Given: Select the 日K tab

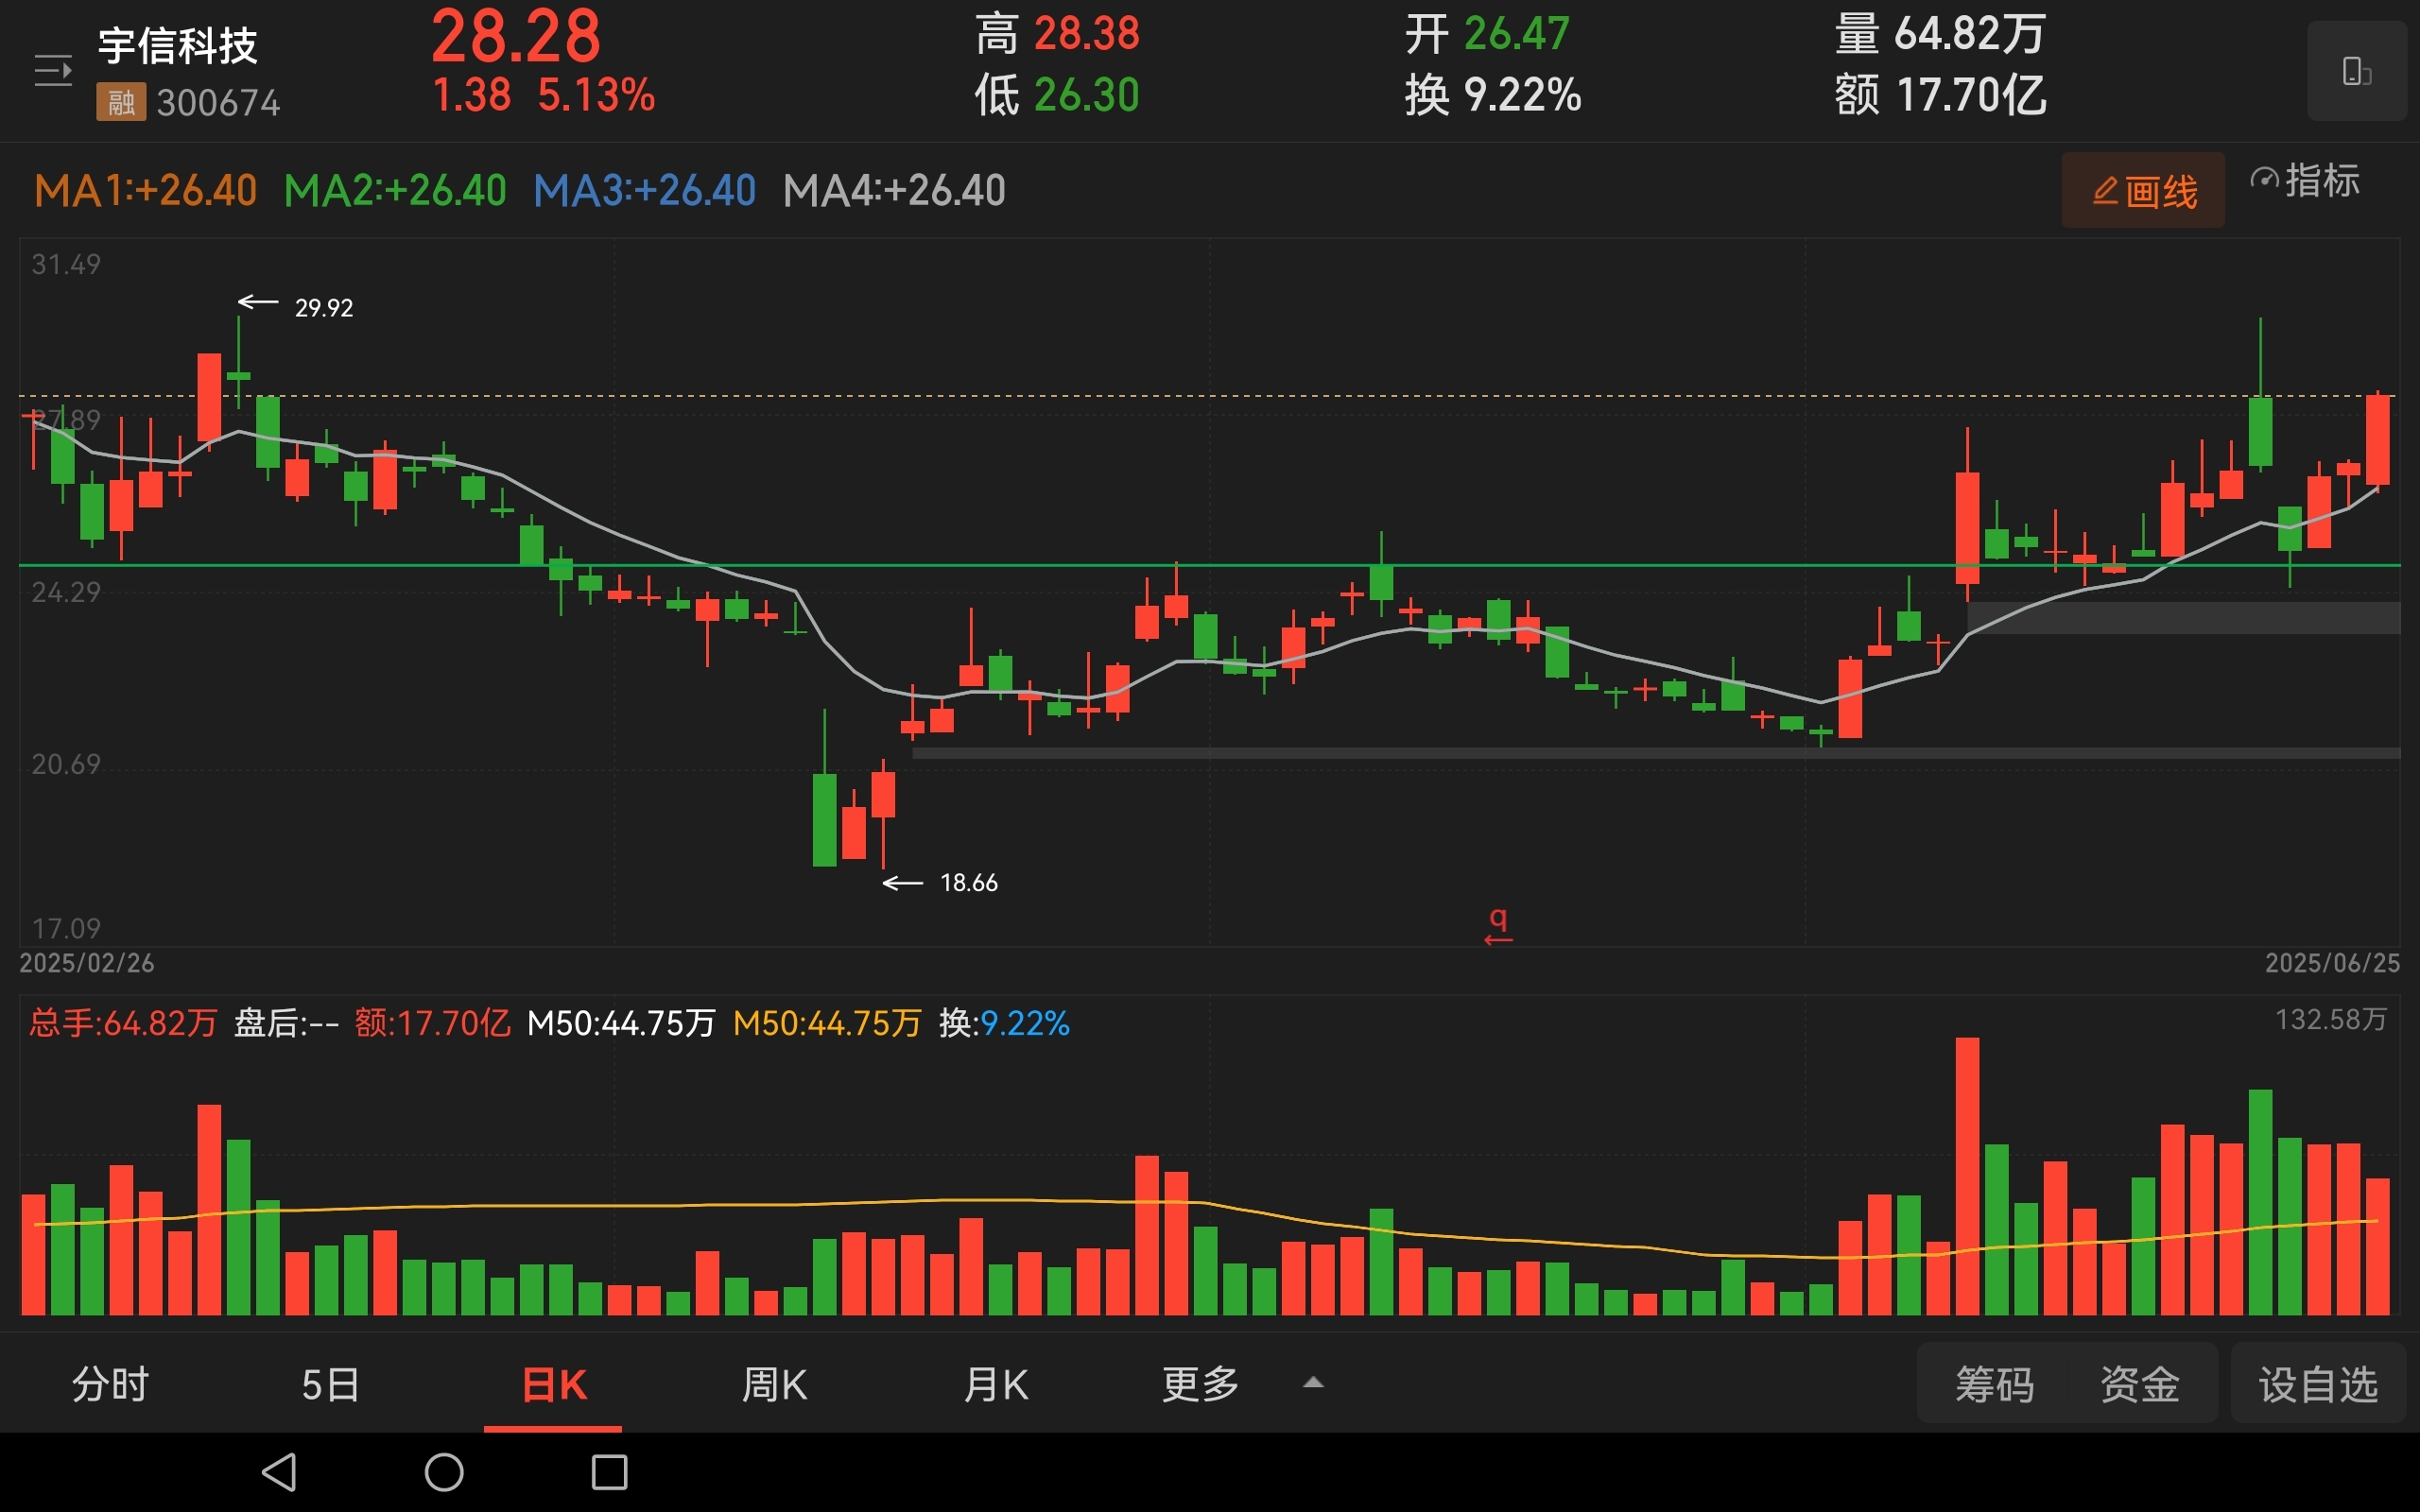Looking at the screenshot, I should tap(553, 1385).
